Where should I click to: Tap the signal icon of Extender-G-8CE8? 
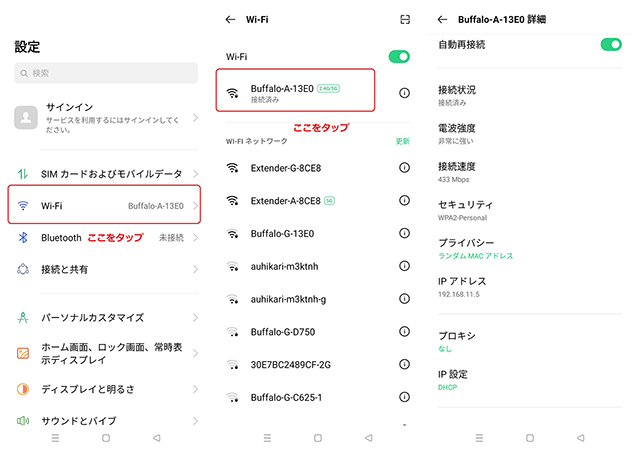(x=232, y=168)
